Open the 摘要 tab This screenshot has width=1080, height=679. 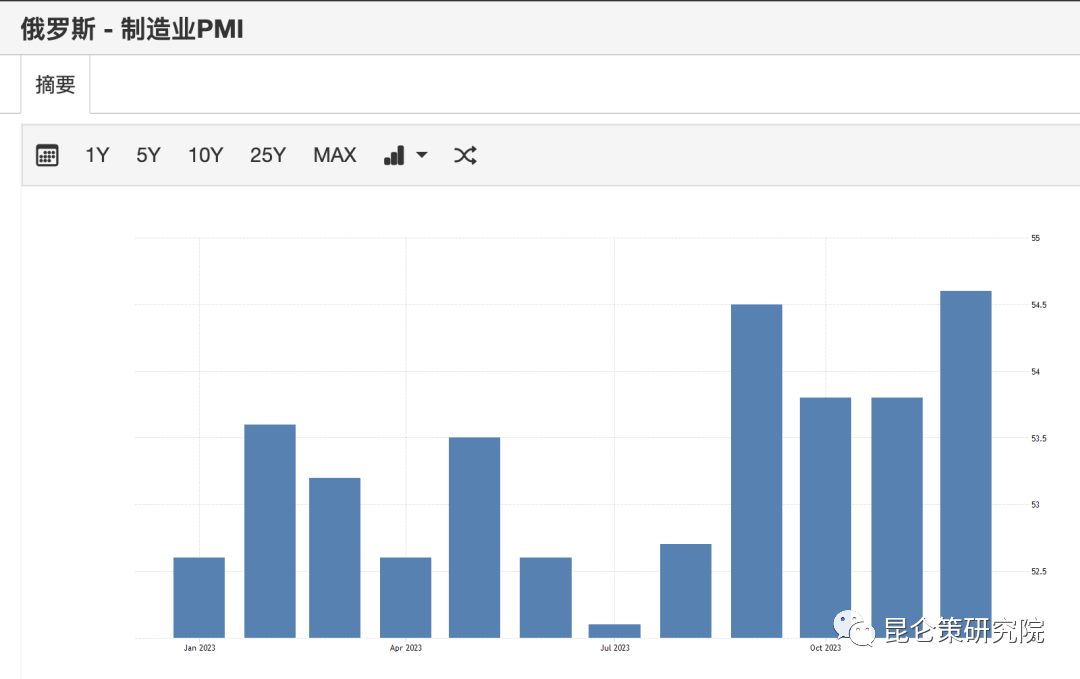[x=56, y=85]
